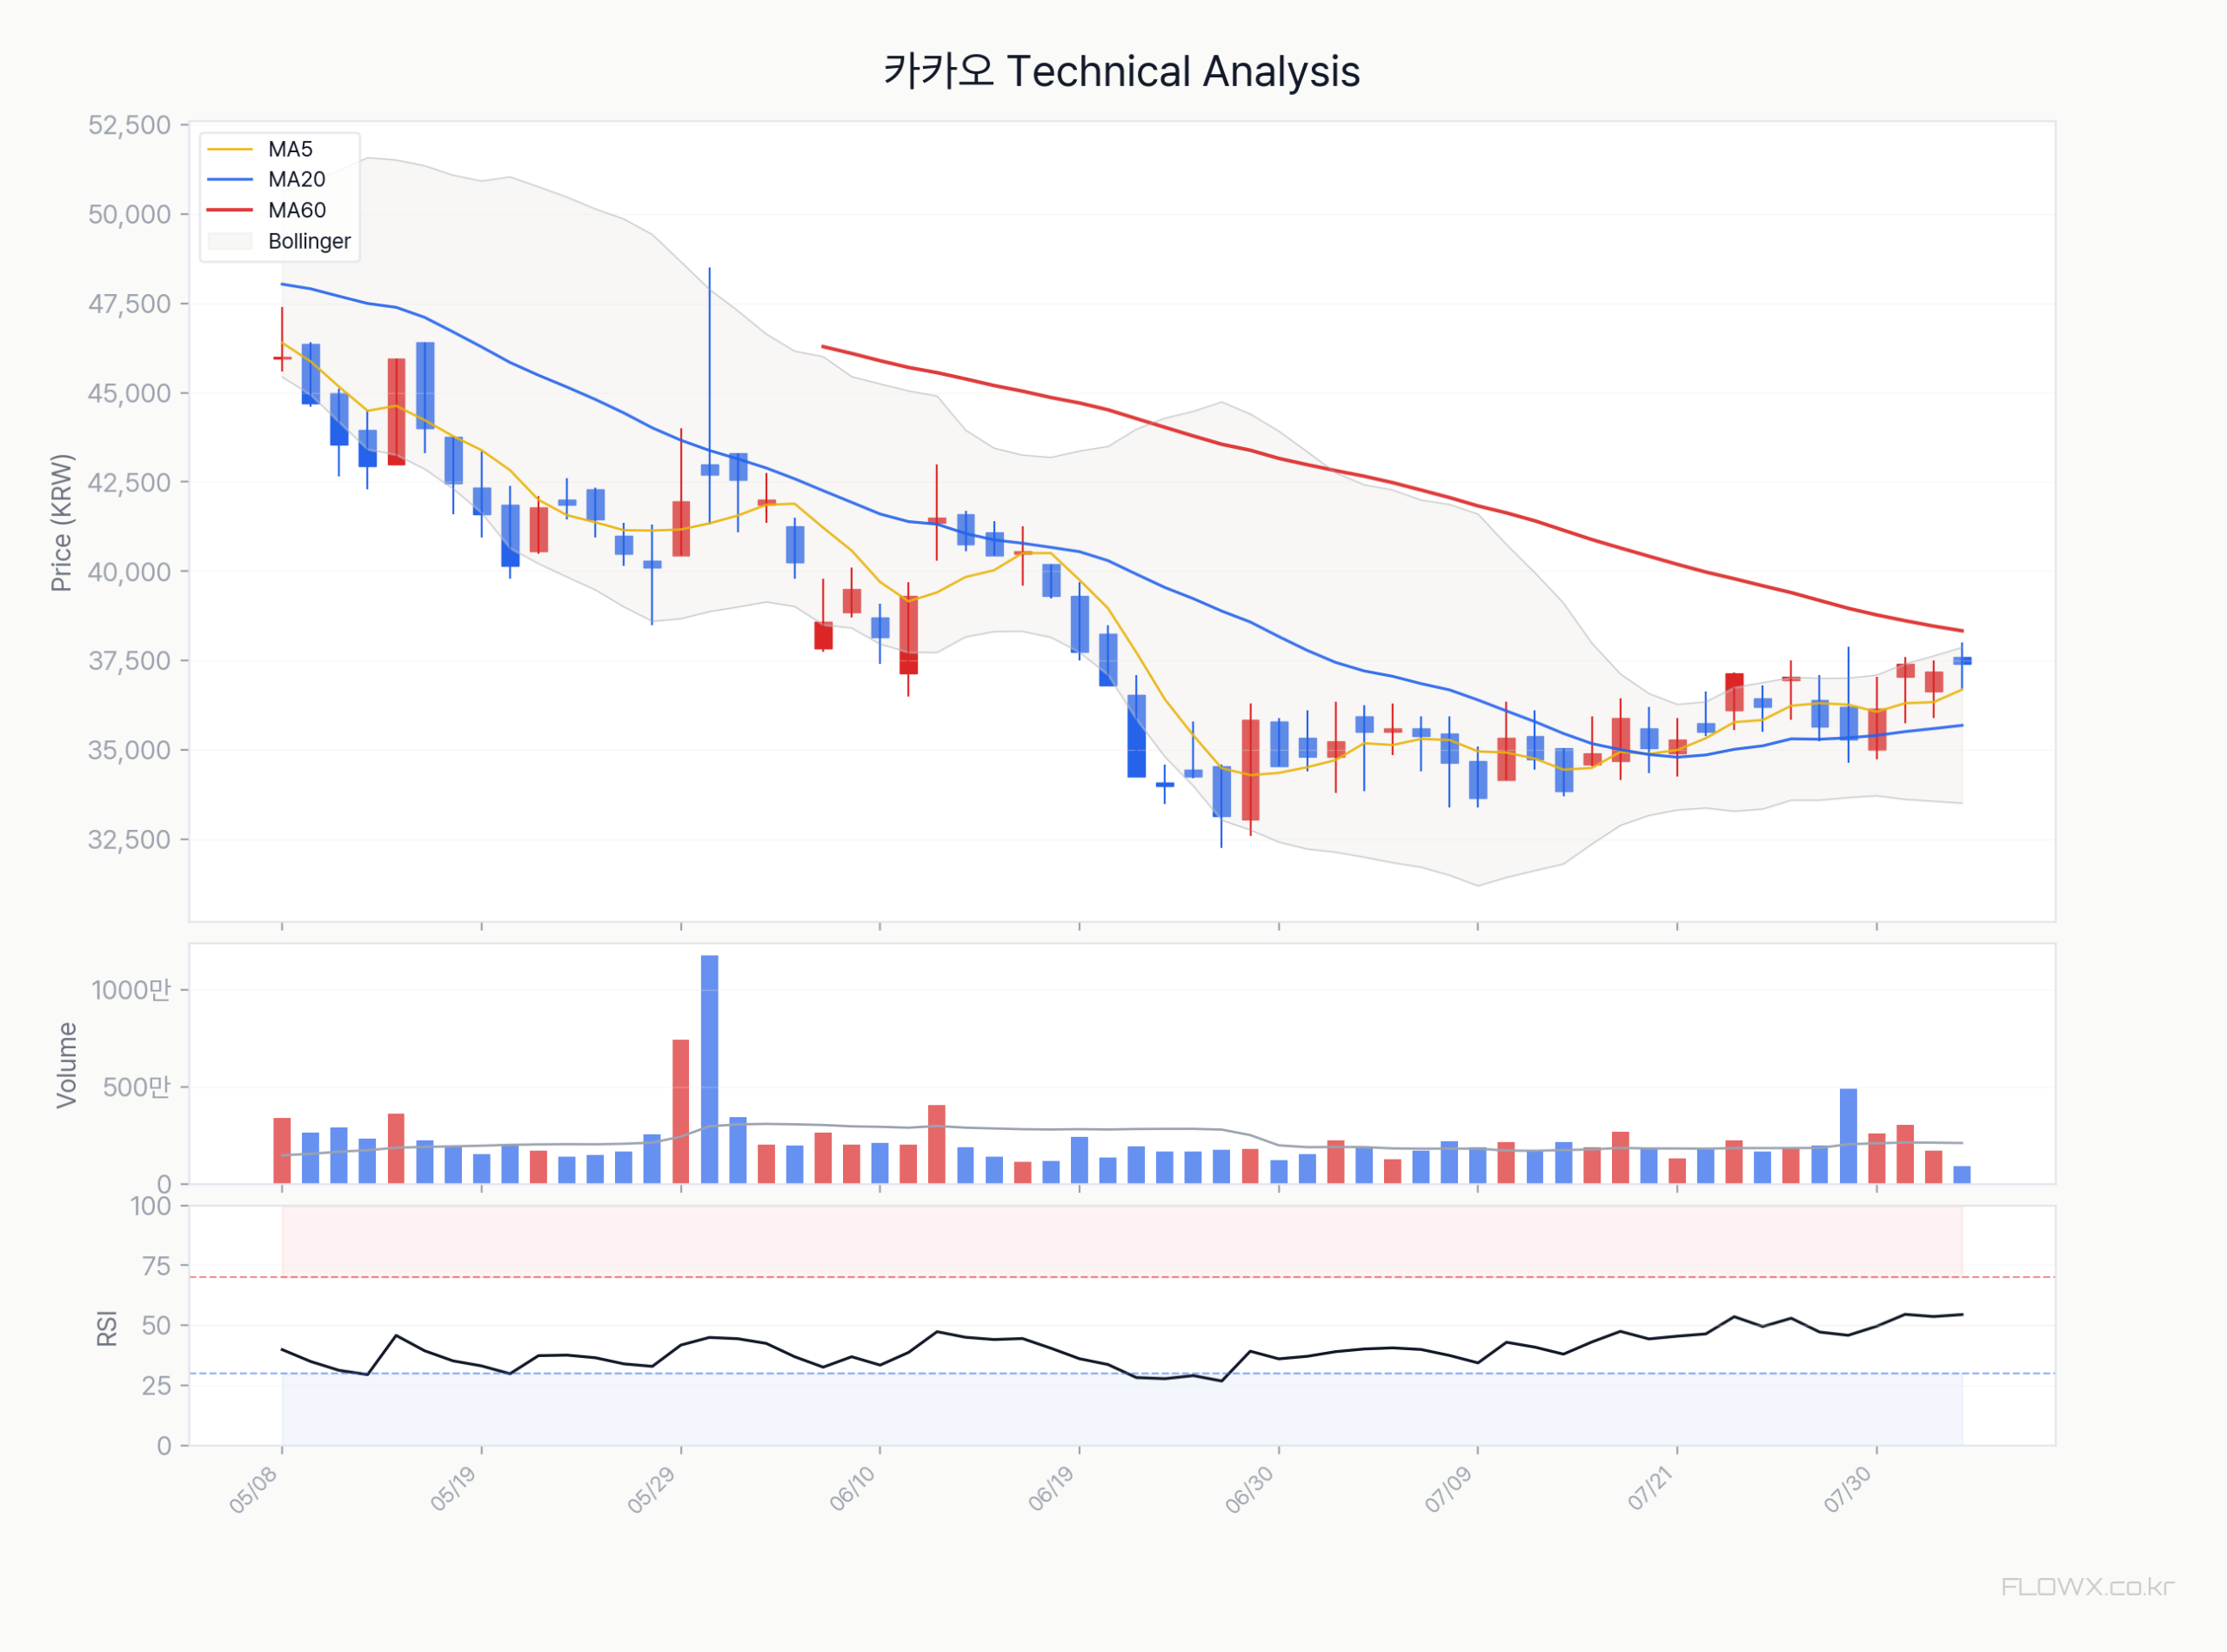Click the "1000만" volume tick label

[132, 991]
